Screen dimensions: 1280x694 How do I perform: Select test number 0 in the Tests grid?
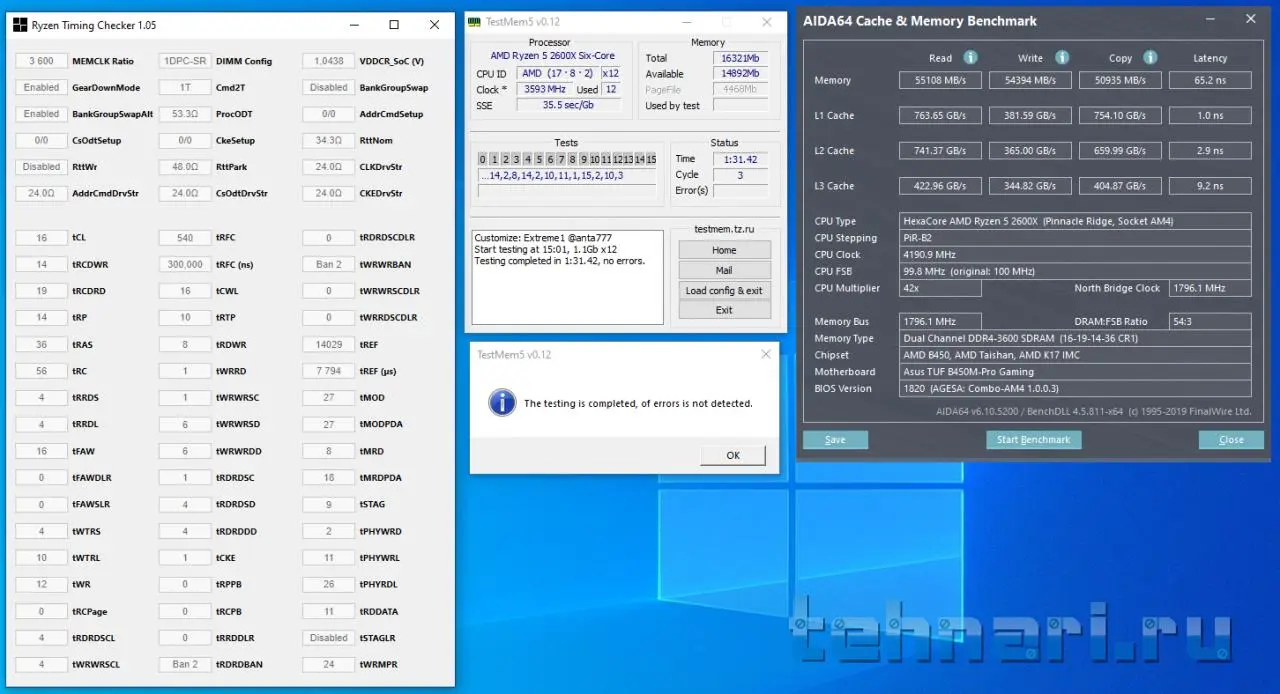482,159
